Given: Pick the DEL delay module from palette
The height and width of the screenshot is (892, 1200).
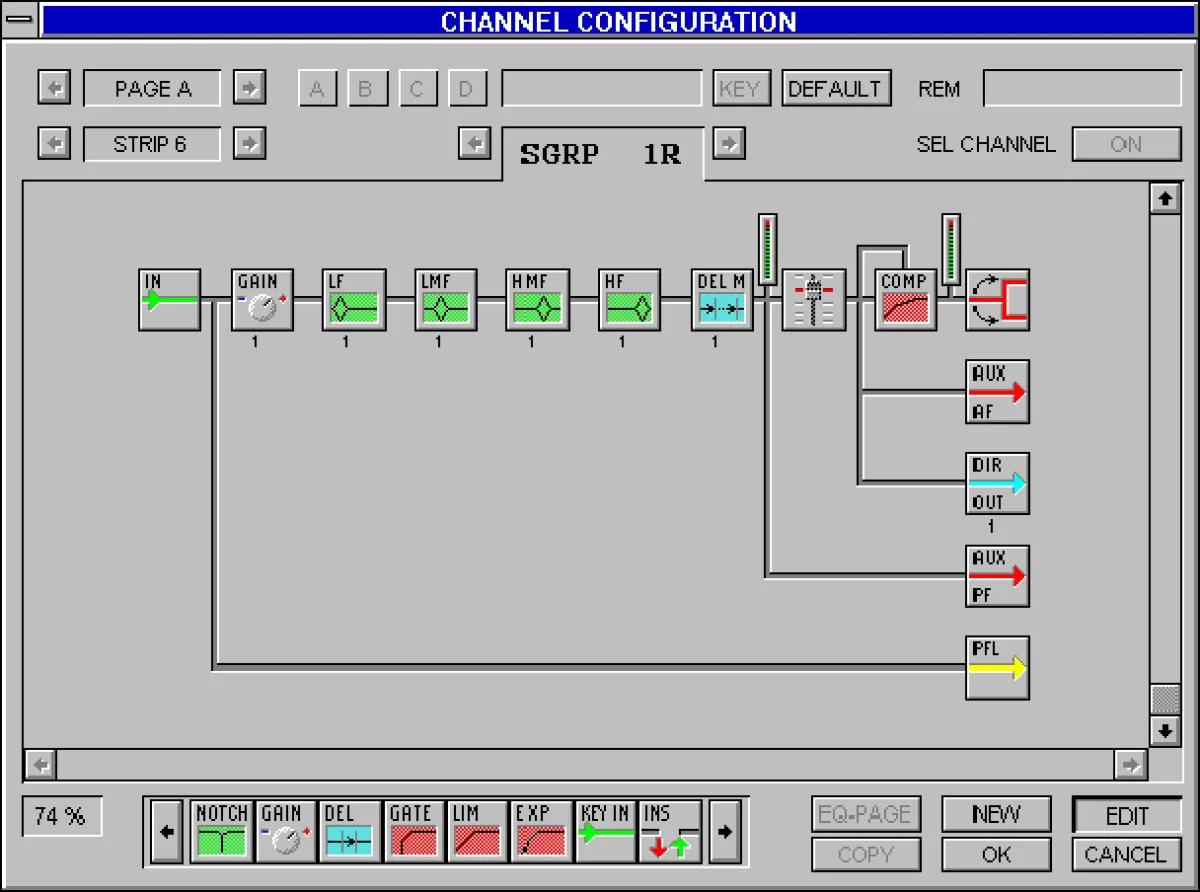Looking at the screenshot, I should pos(350,831).
